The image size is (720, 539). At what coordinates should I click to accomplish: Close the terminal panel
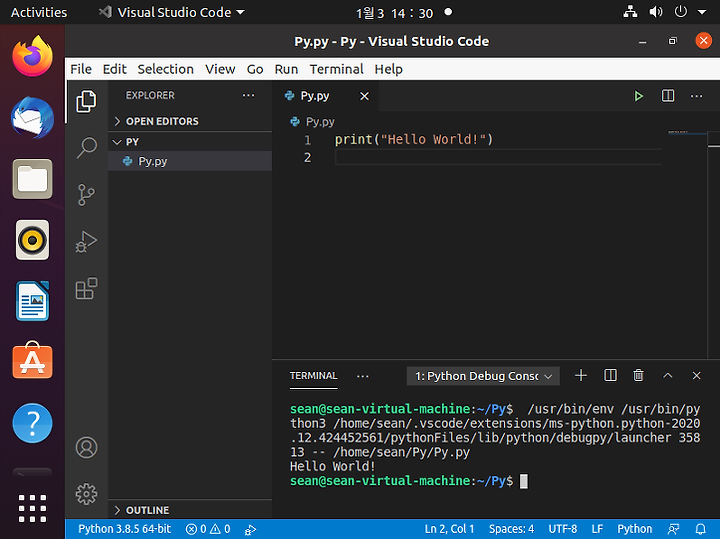697,376
